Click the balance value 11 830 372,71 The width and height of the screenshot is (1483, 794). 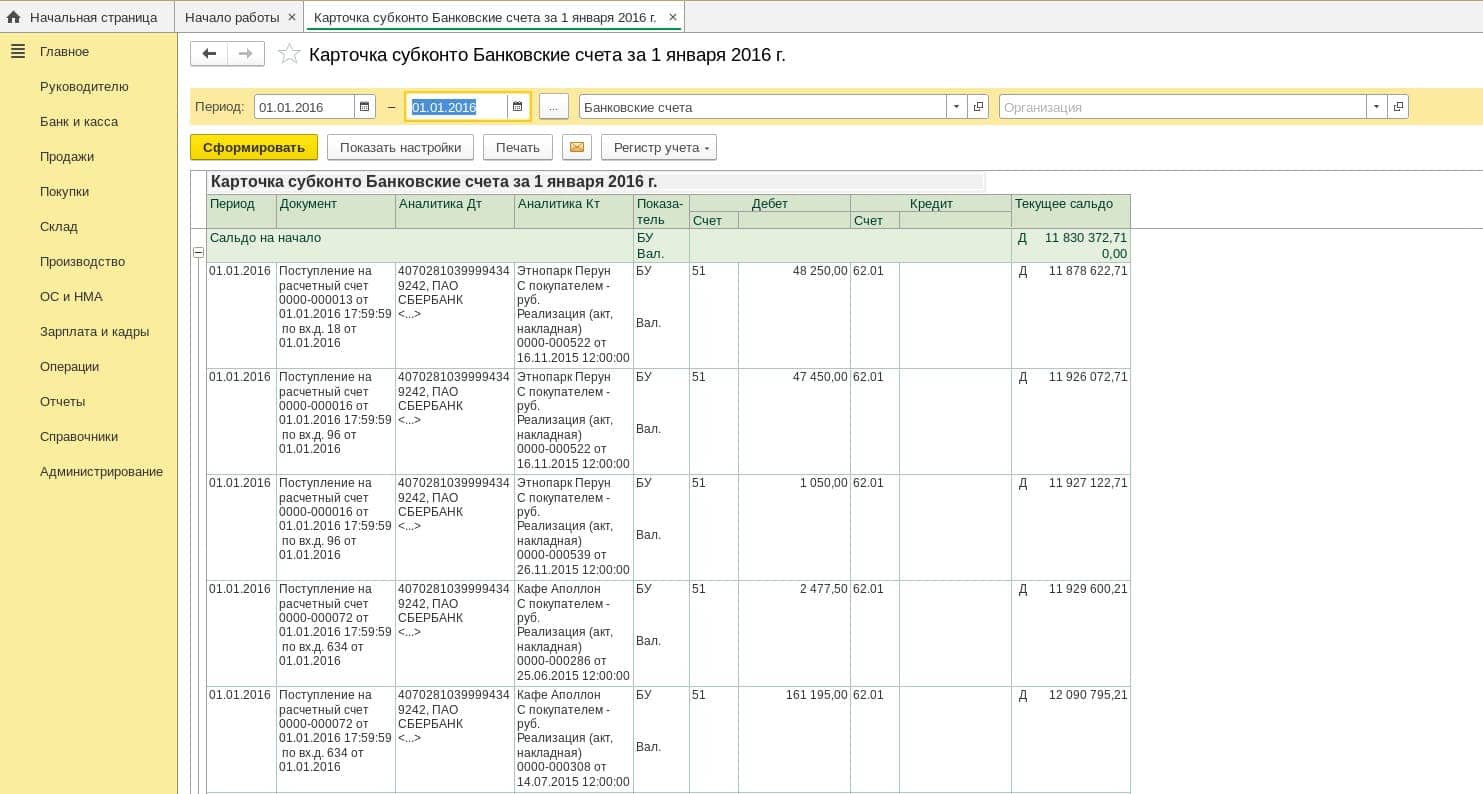(x=1086, y=238)
